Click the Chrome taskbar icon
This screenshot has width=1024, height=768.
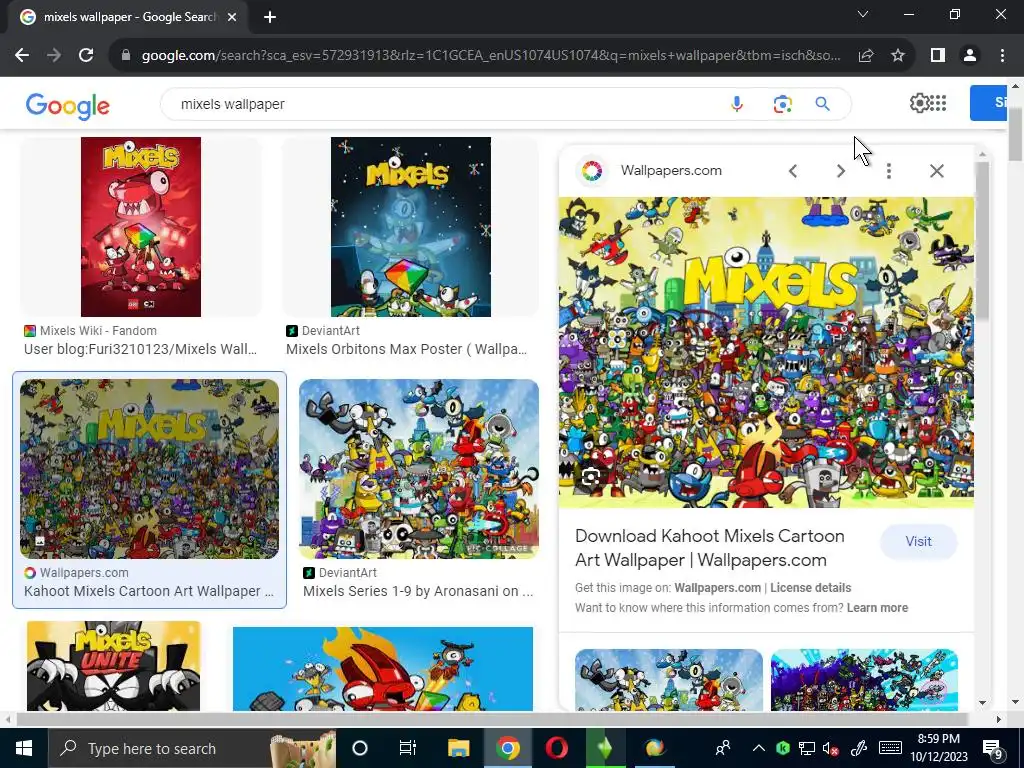click(507, 748)
